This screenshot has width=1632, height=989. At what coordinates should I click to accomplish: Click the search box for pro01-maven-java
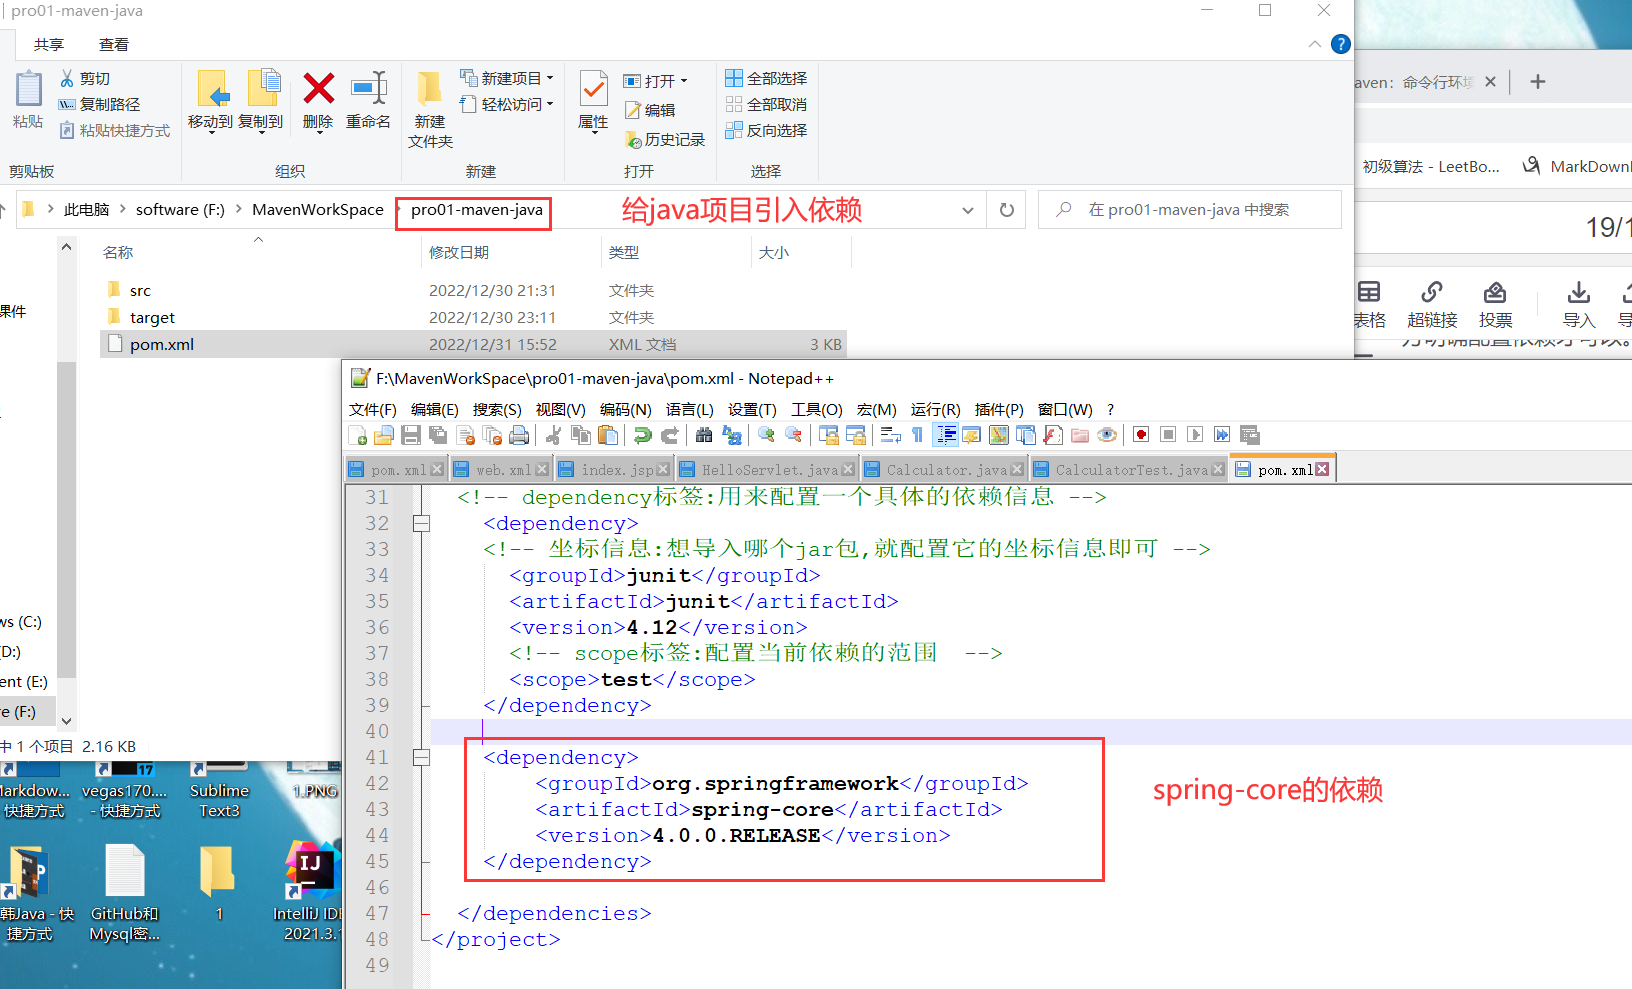coord(1189,210)
